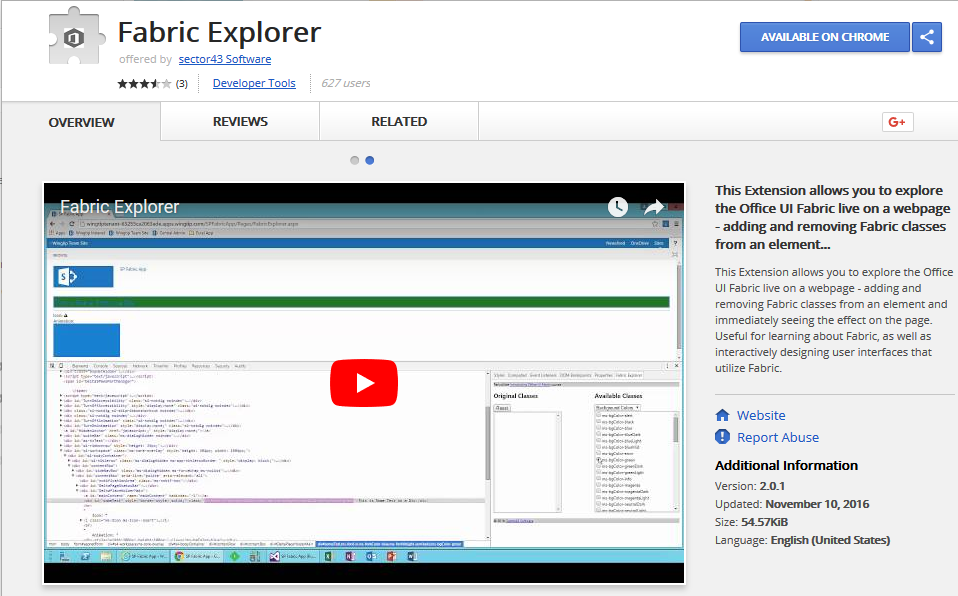Click the updated date November 10, 2016
Viewport: 958px width, 596px height.
pyautogui.click(x=817, y=504)
